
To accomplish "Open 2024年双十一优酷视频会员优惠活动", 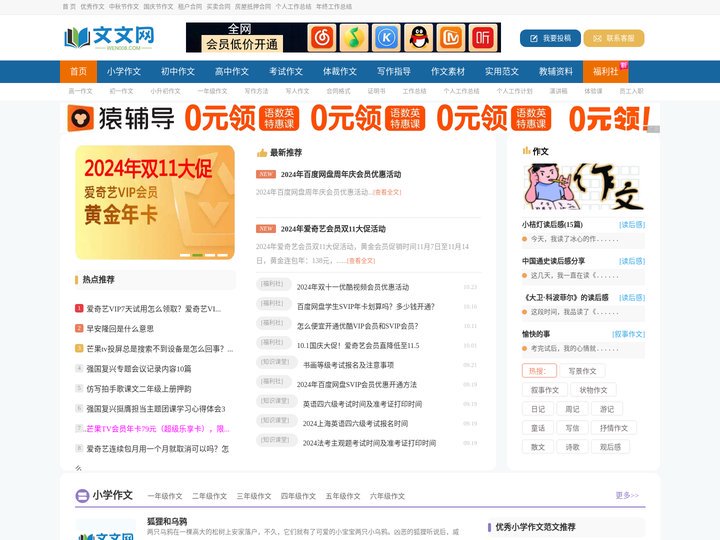I will [x=353, y=287].
